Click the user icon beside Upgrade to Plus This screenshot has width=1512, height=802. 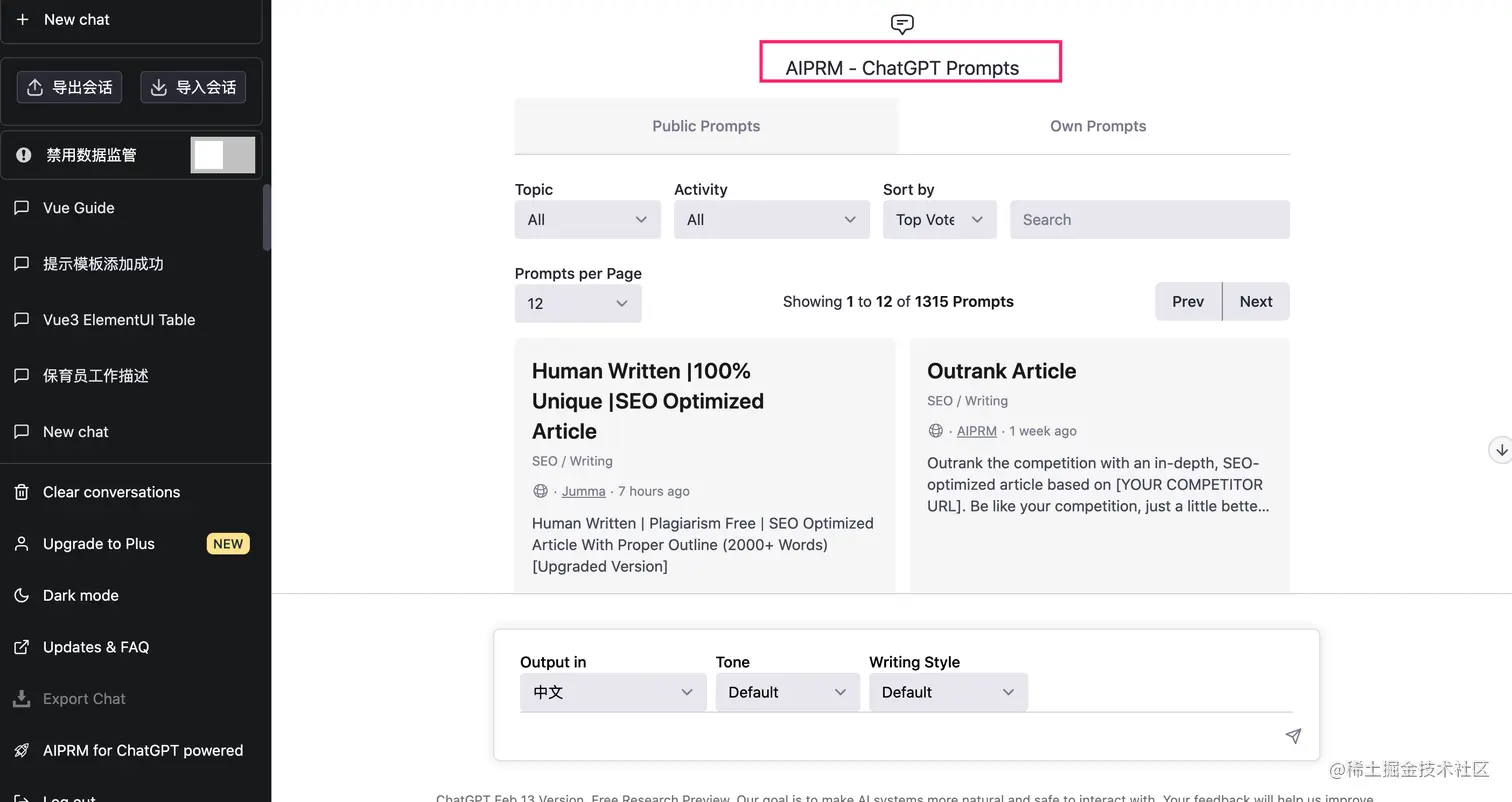point(21,544)
